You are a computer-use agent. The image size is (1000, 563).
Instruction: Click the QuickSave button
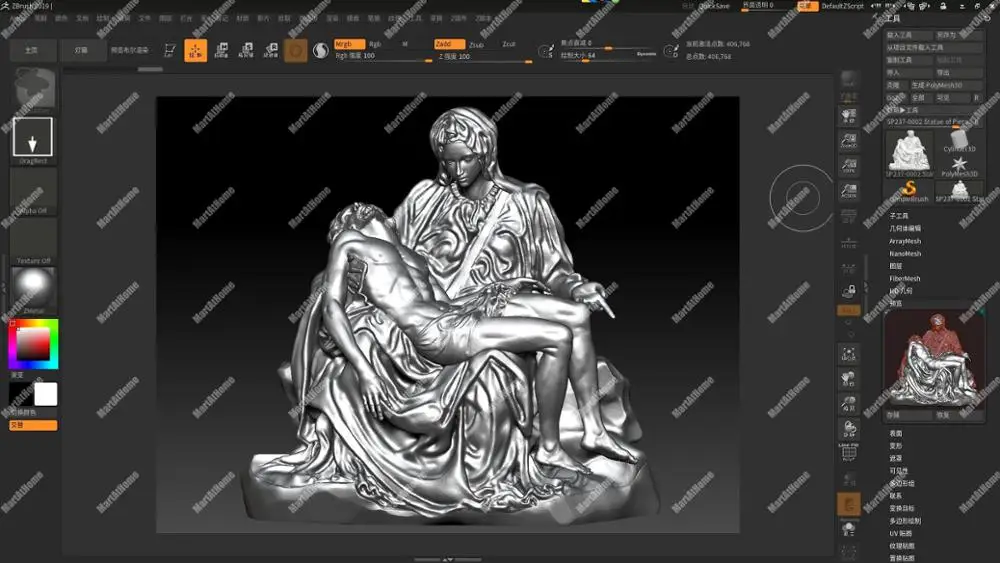(714, 6)
